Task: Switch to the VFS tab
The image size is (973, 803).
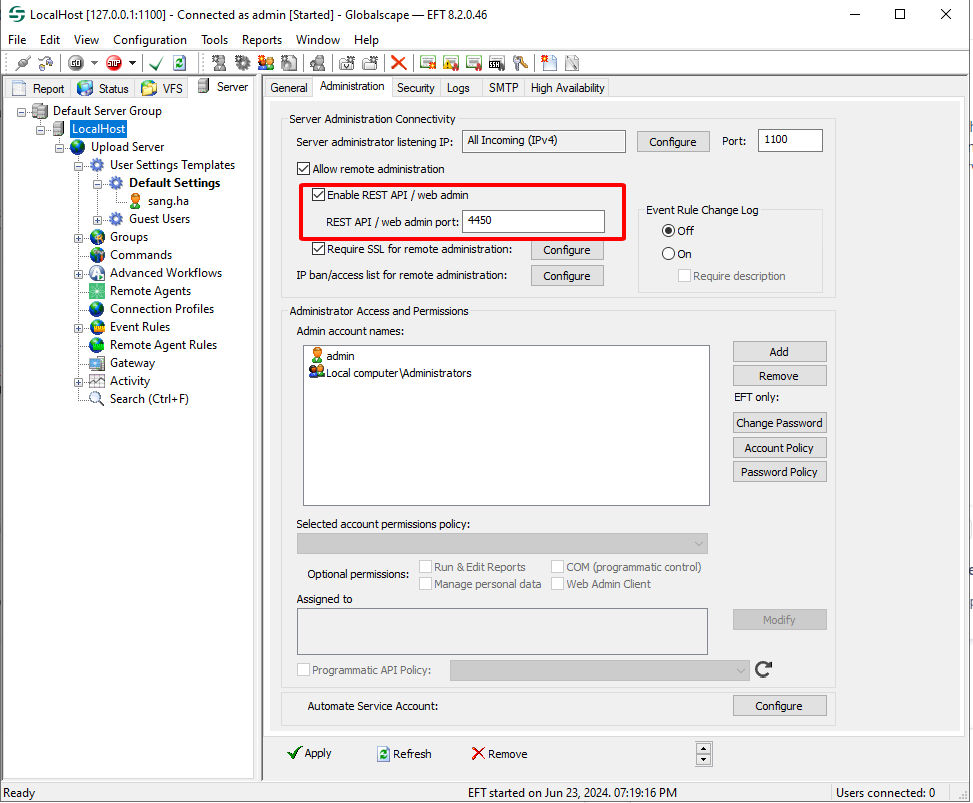Action: [x=163, y=89]
